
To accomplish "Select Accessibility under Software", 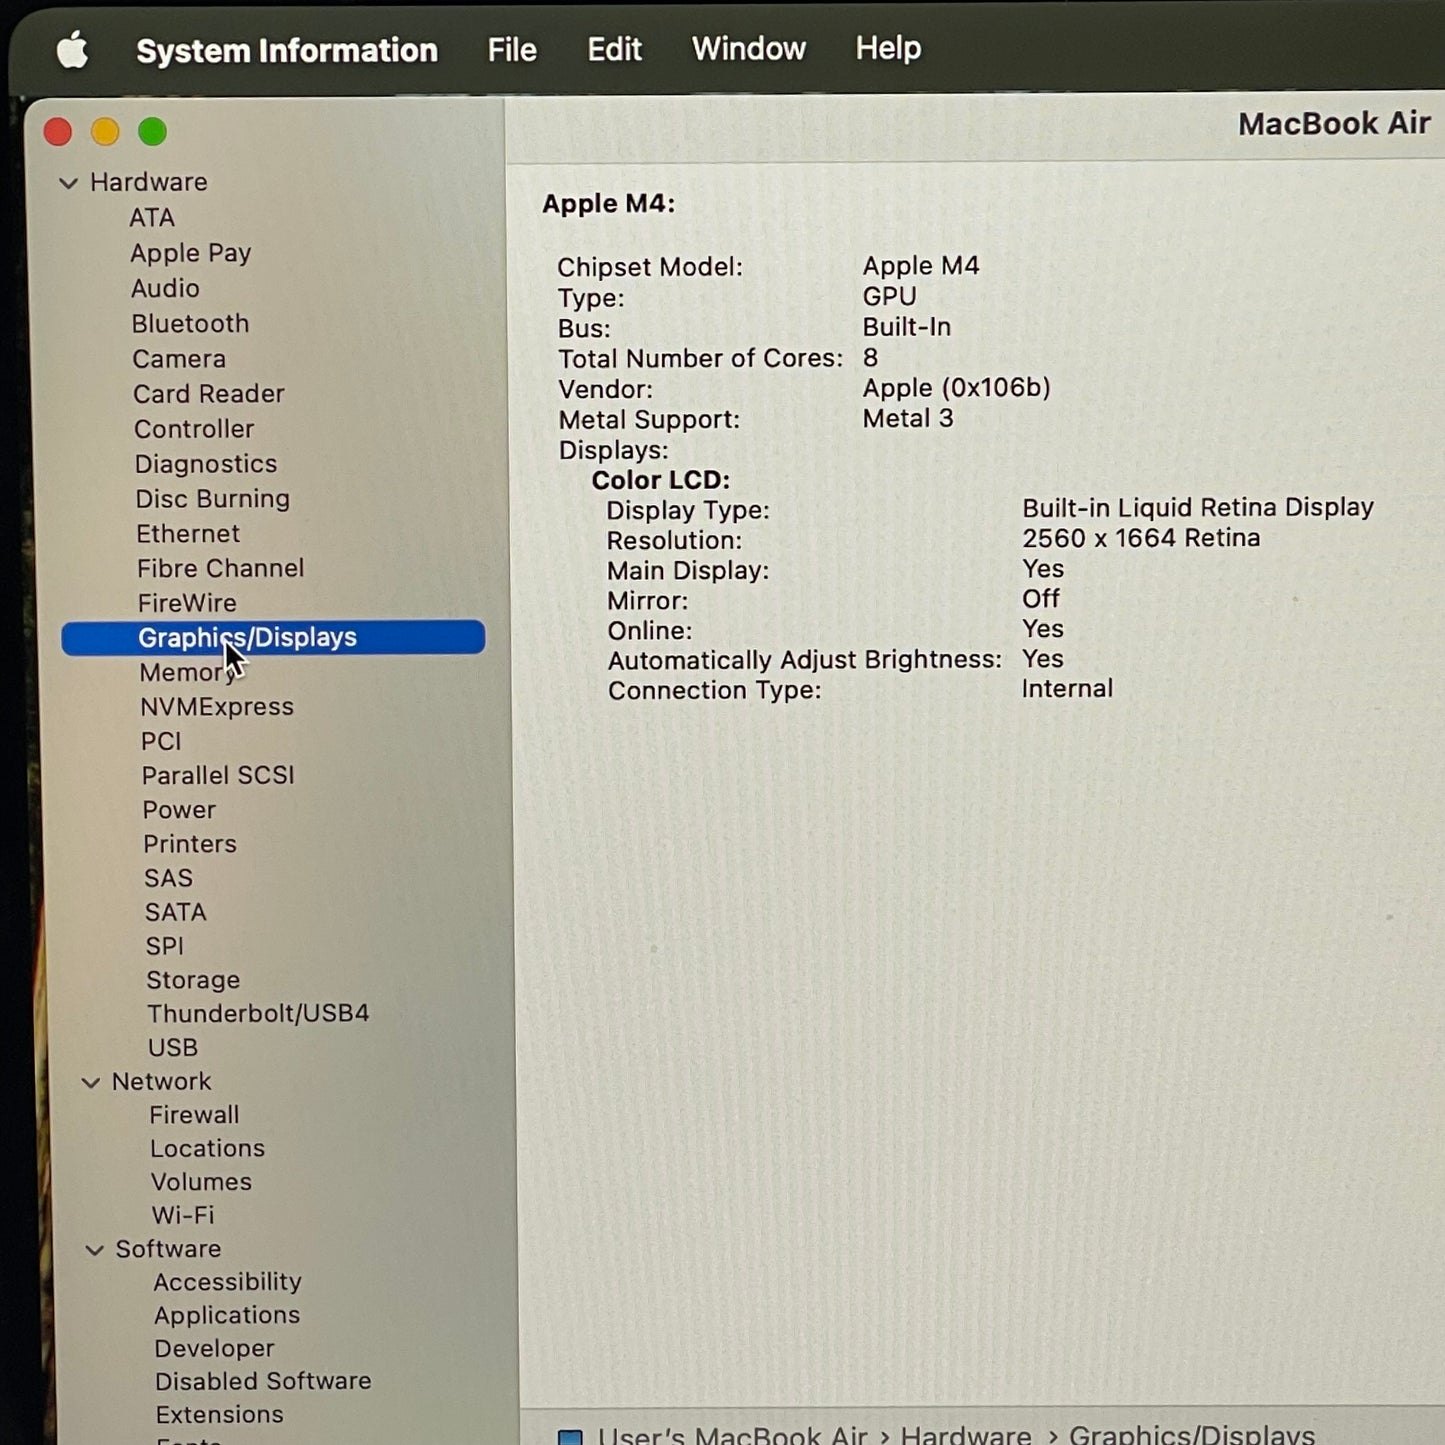I will pos(228,1282).
